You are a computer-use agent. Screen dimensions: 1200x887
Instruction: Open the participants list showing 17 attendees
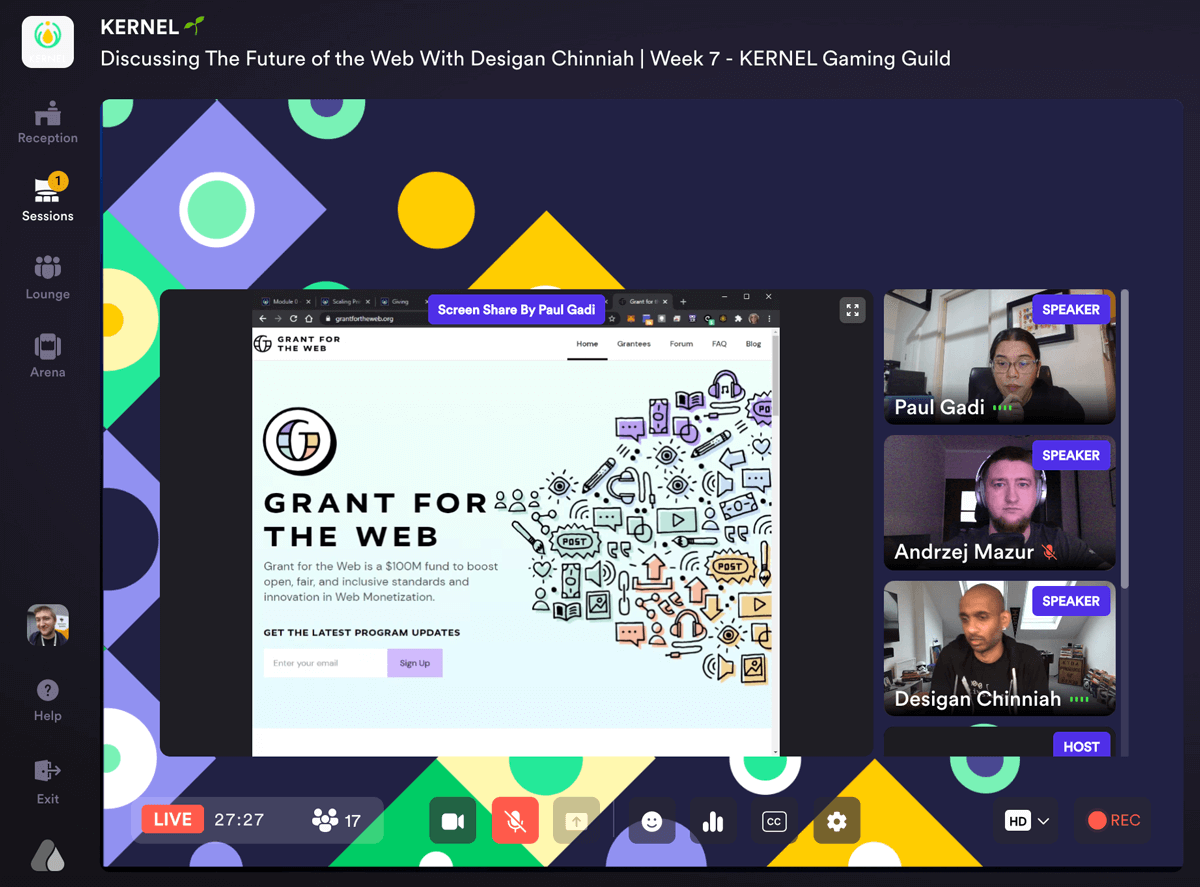point(341,819)
